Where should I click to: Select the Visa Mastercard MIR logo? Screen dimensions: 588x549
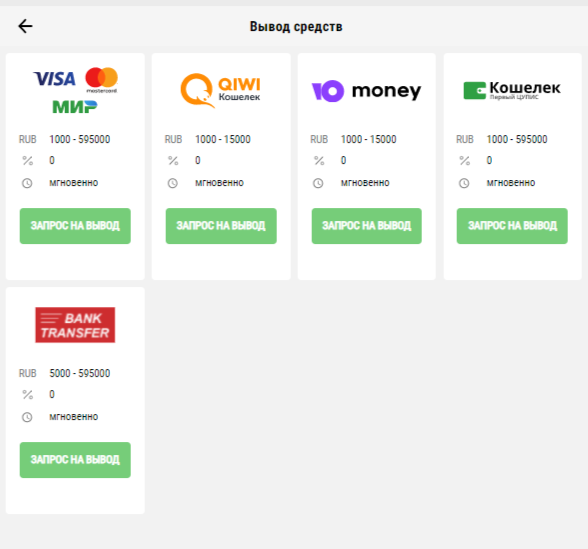tap(75, 90)
